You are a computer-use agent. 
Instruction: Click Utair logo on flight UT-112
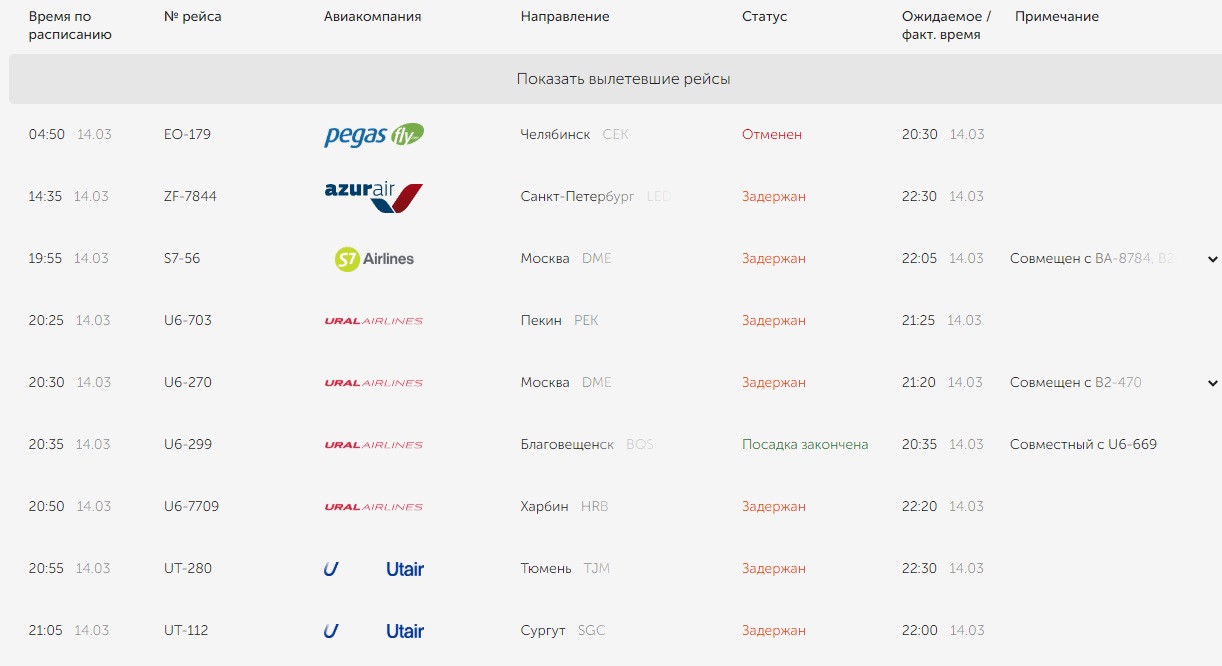tap(374, 631)
